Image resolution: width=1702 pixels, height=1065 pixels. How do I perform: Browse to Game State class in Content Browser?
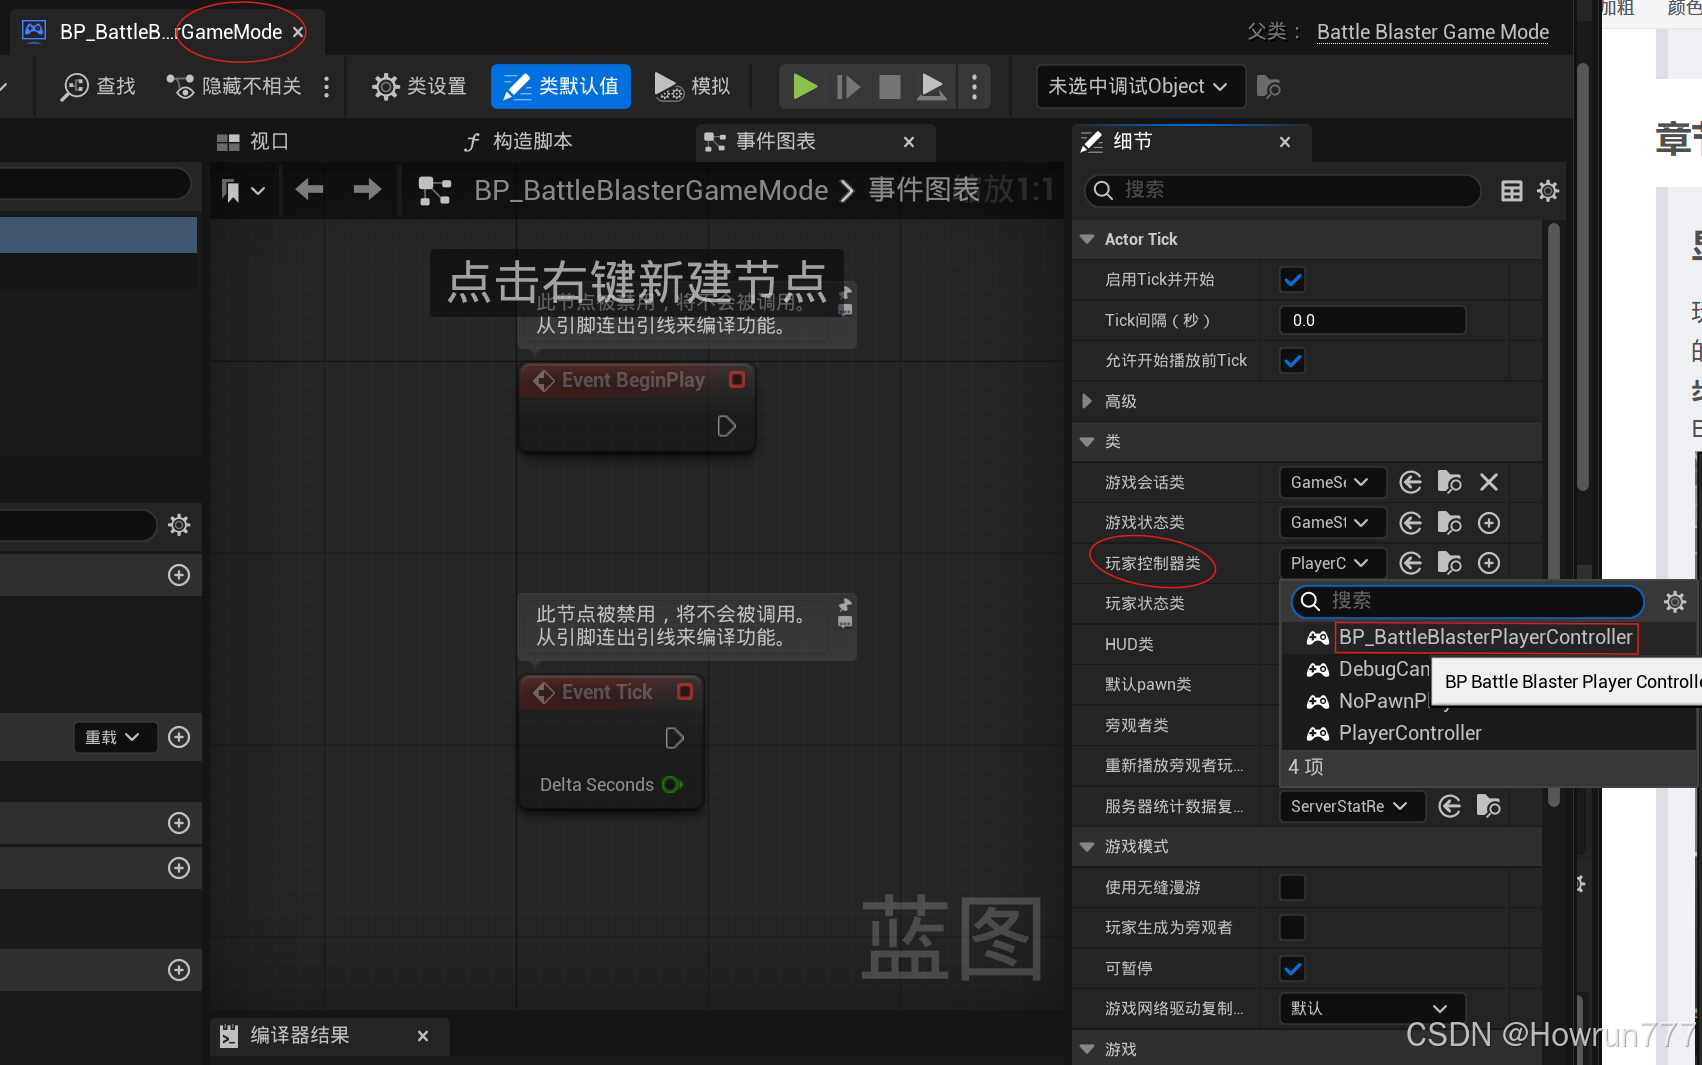coord(1449,523)
